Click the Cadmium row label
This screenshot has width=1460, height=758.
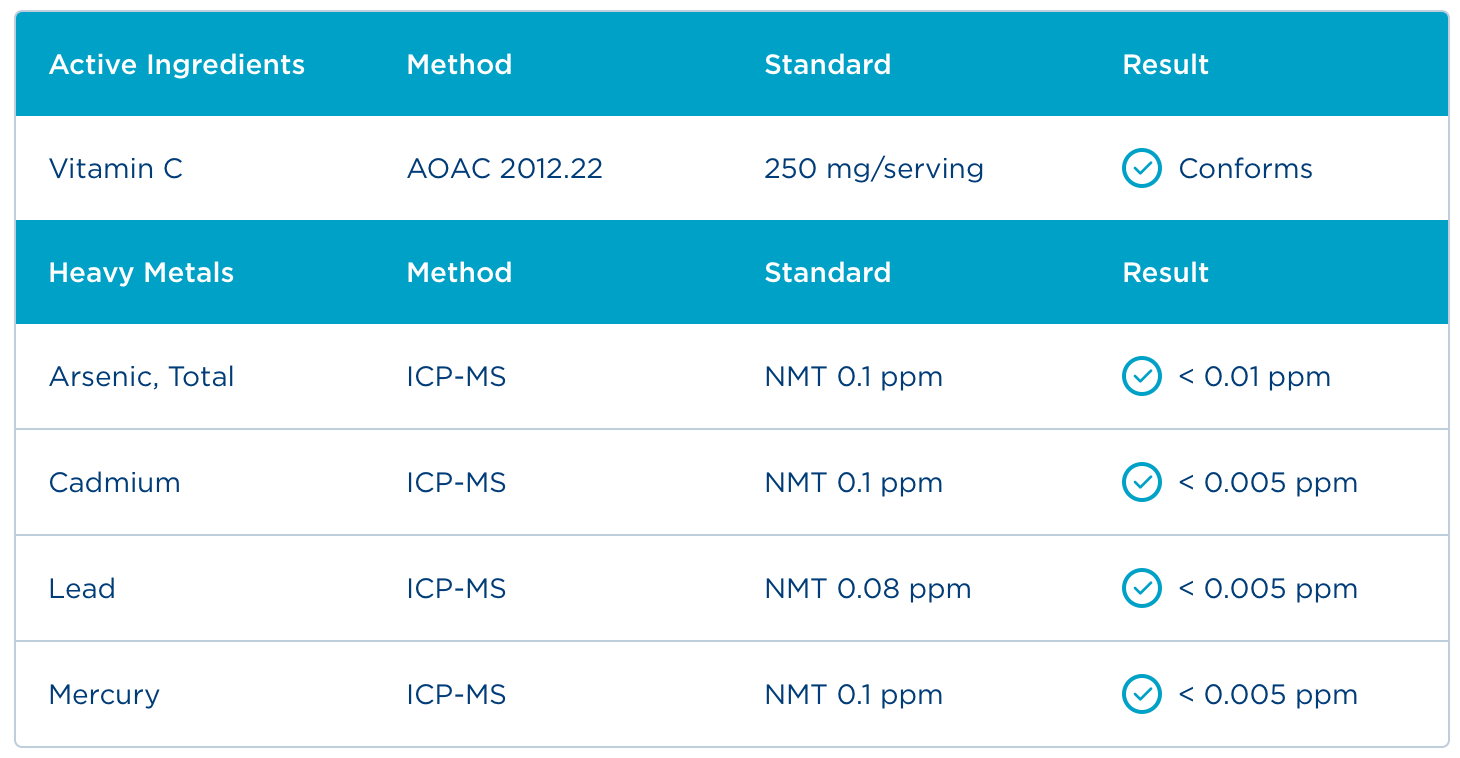point(114,483)
